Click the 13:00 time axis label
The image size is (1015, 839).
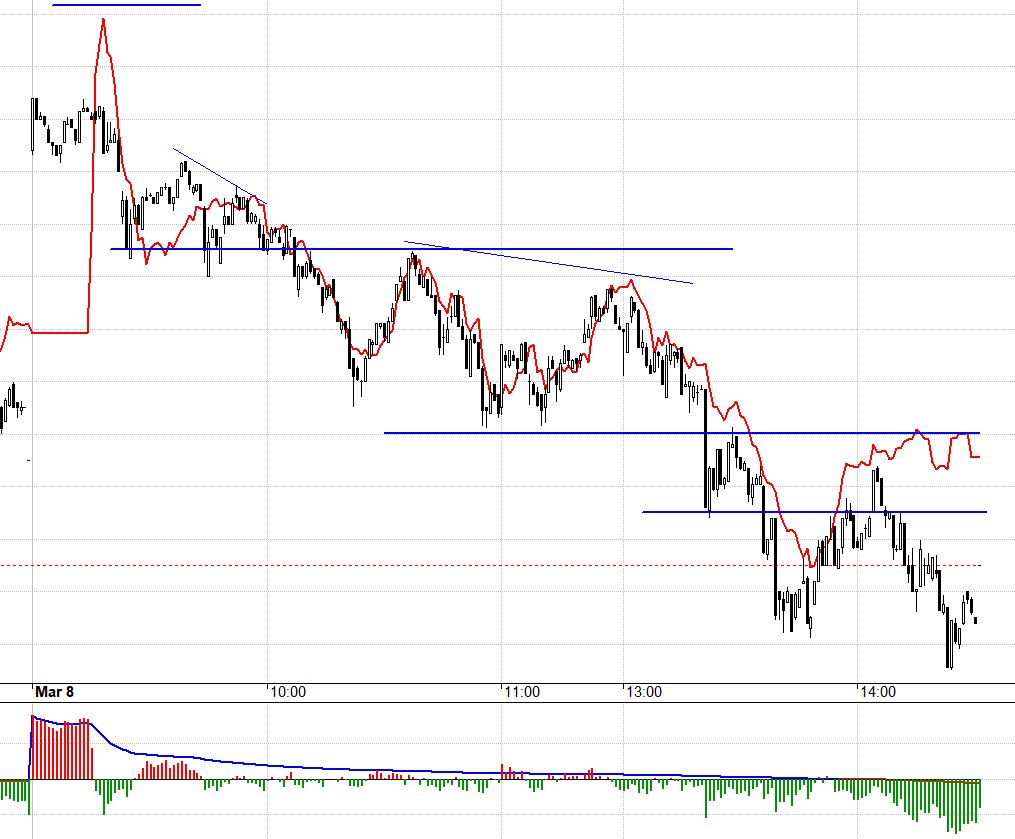coord(644,691)
